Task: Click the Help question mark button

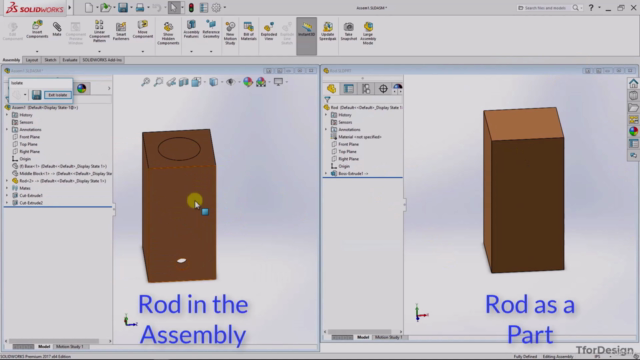Action: [x=591, y=8]
